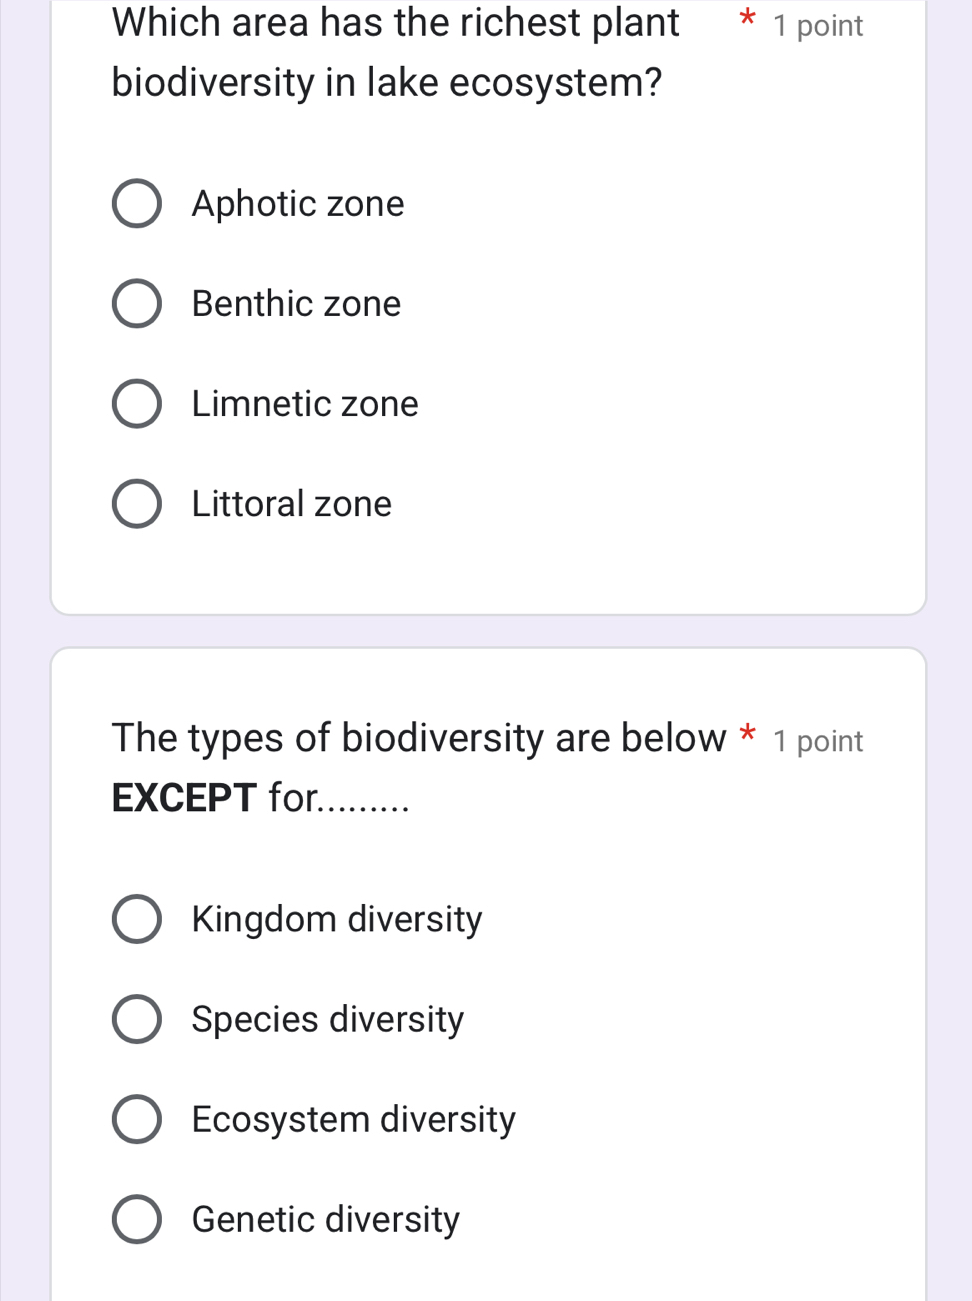Click the Ecosystem diversity option text
972x1301 pixels.
(352, 1119)
